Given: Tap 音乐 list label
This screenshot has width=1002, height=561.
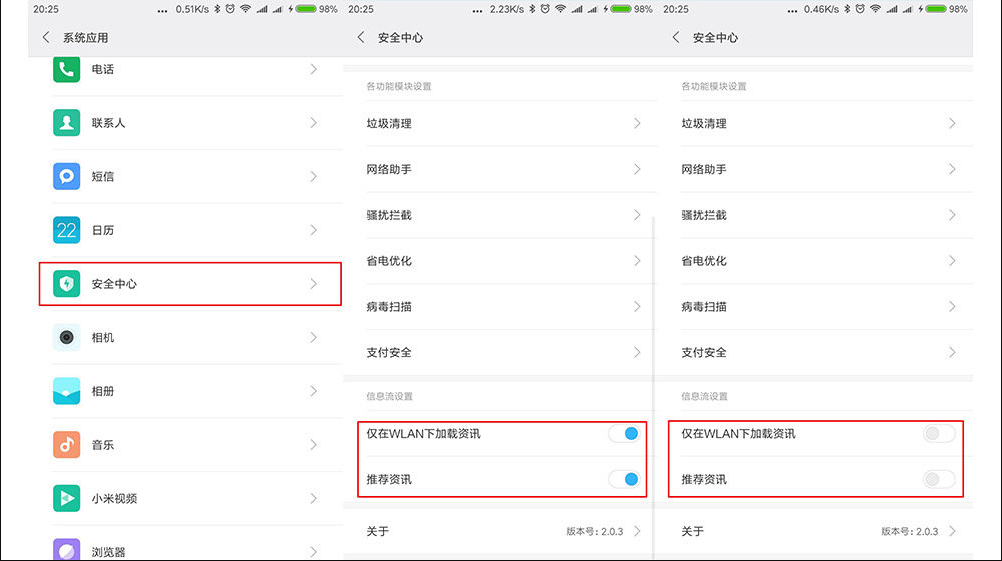Looking at the screenshot, I should [103, 445].
